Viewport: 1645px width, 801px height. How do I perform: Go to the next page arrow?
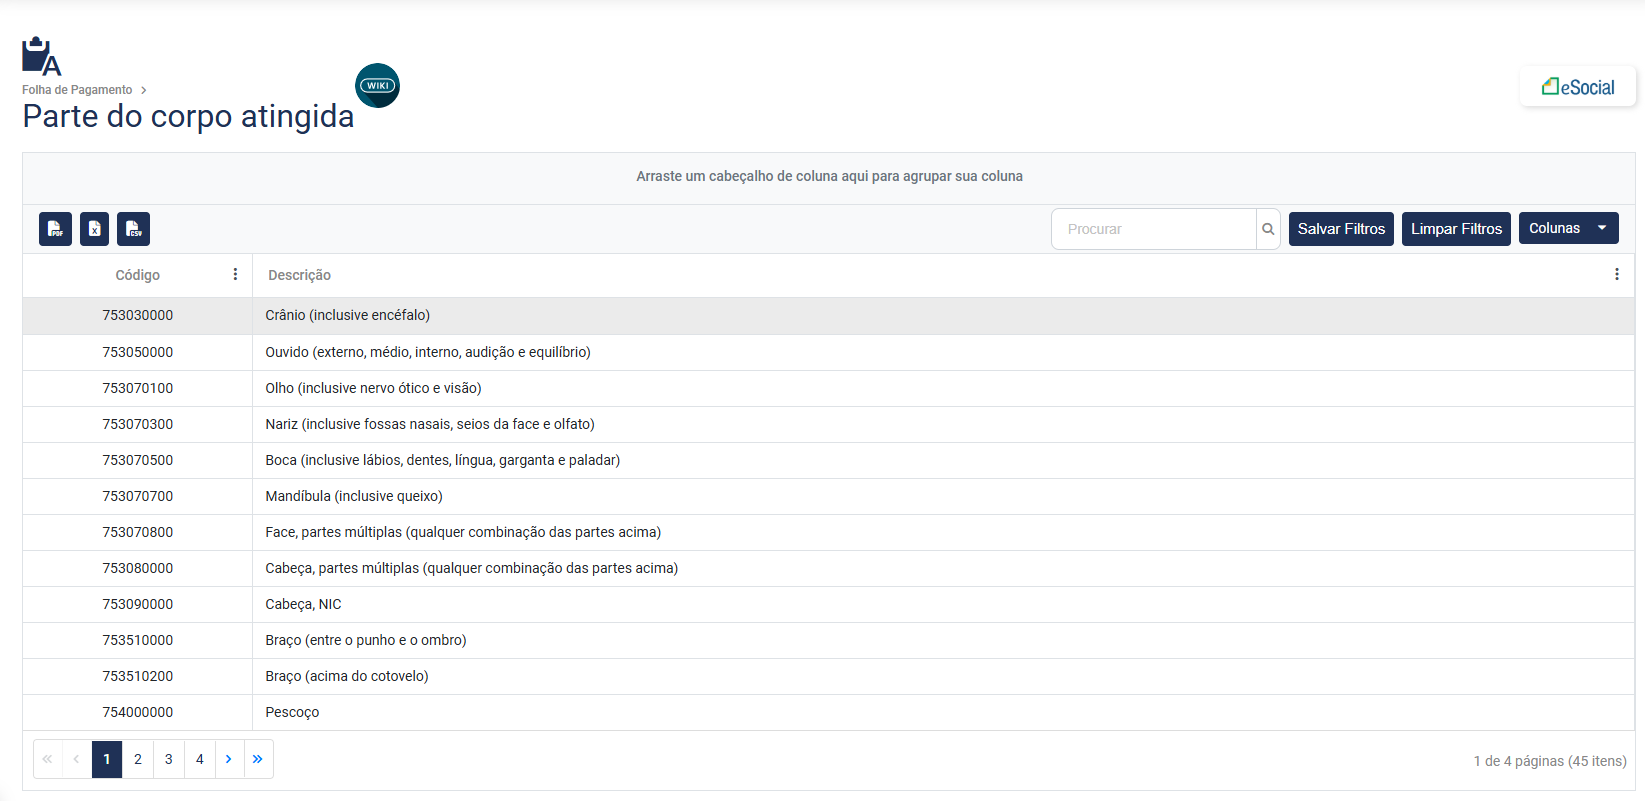tap(229, 759)
